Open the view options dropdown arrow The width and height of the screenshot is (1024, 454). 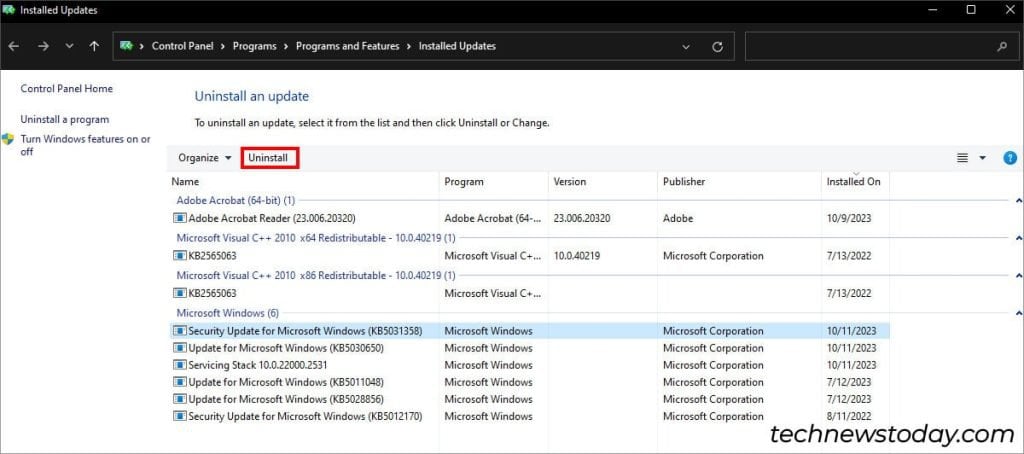pyautogui.click(x=982, y=157)
